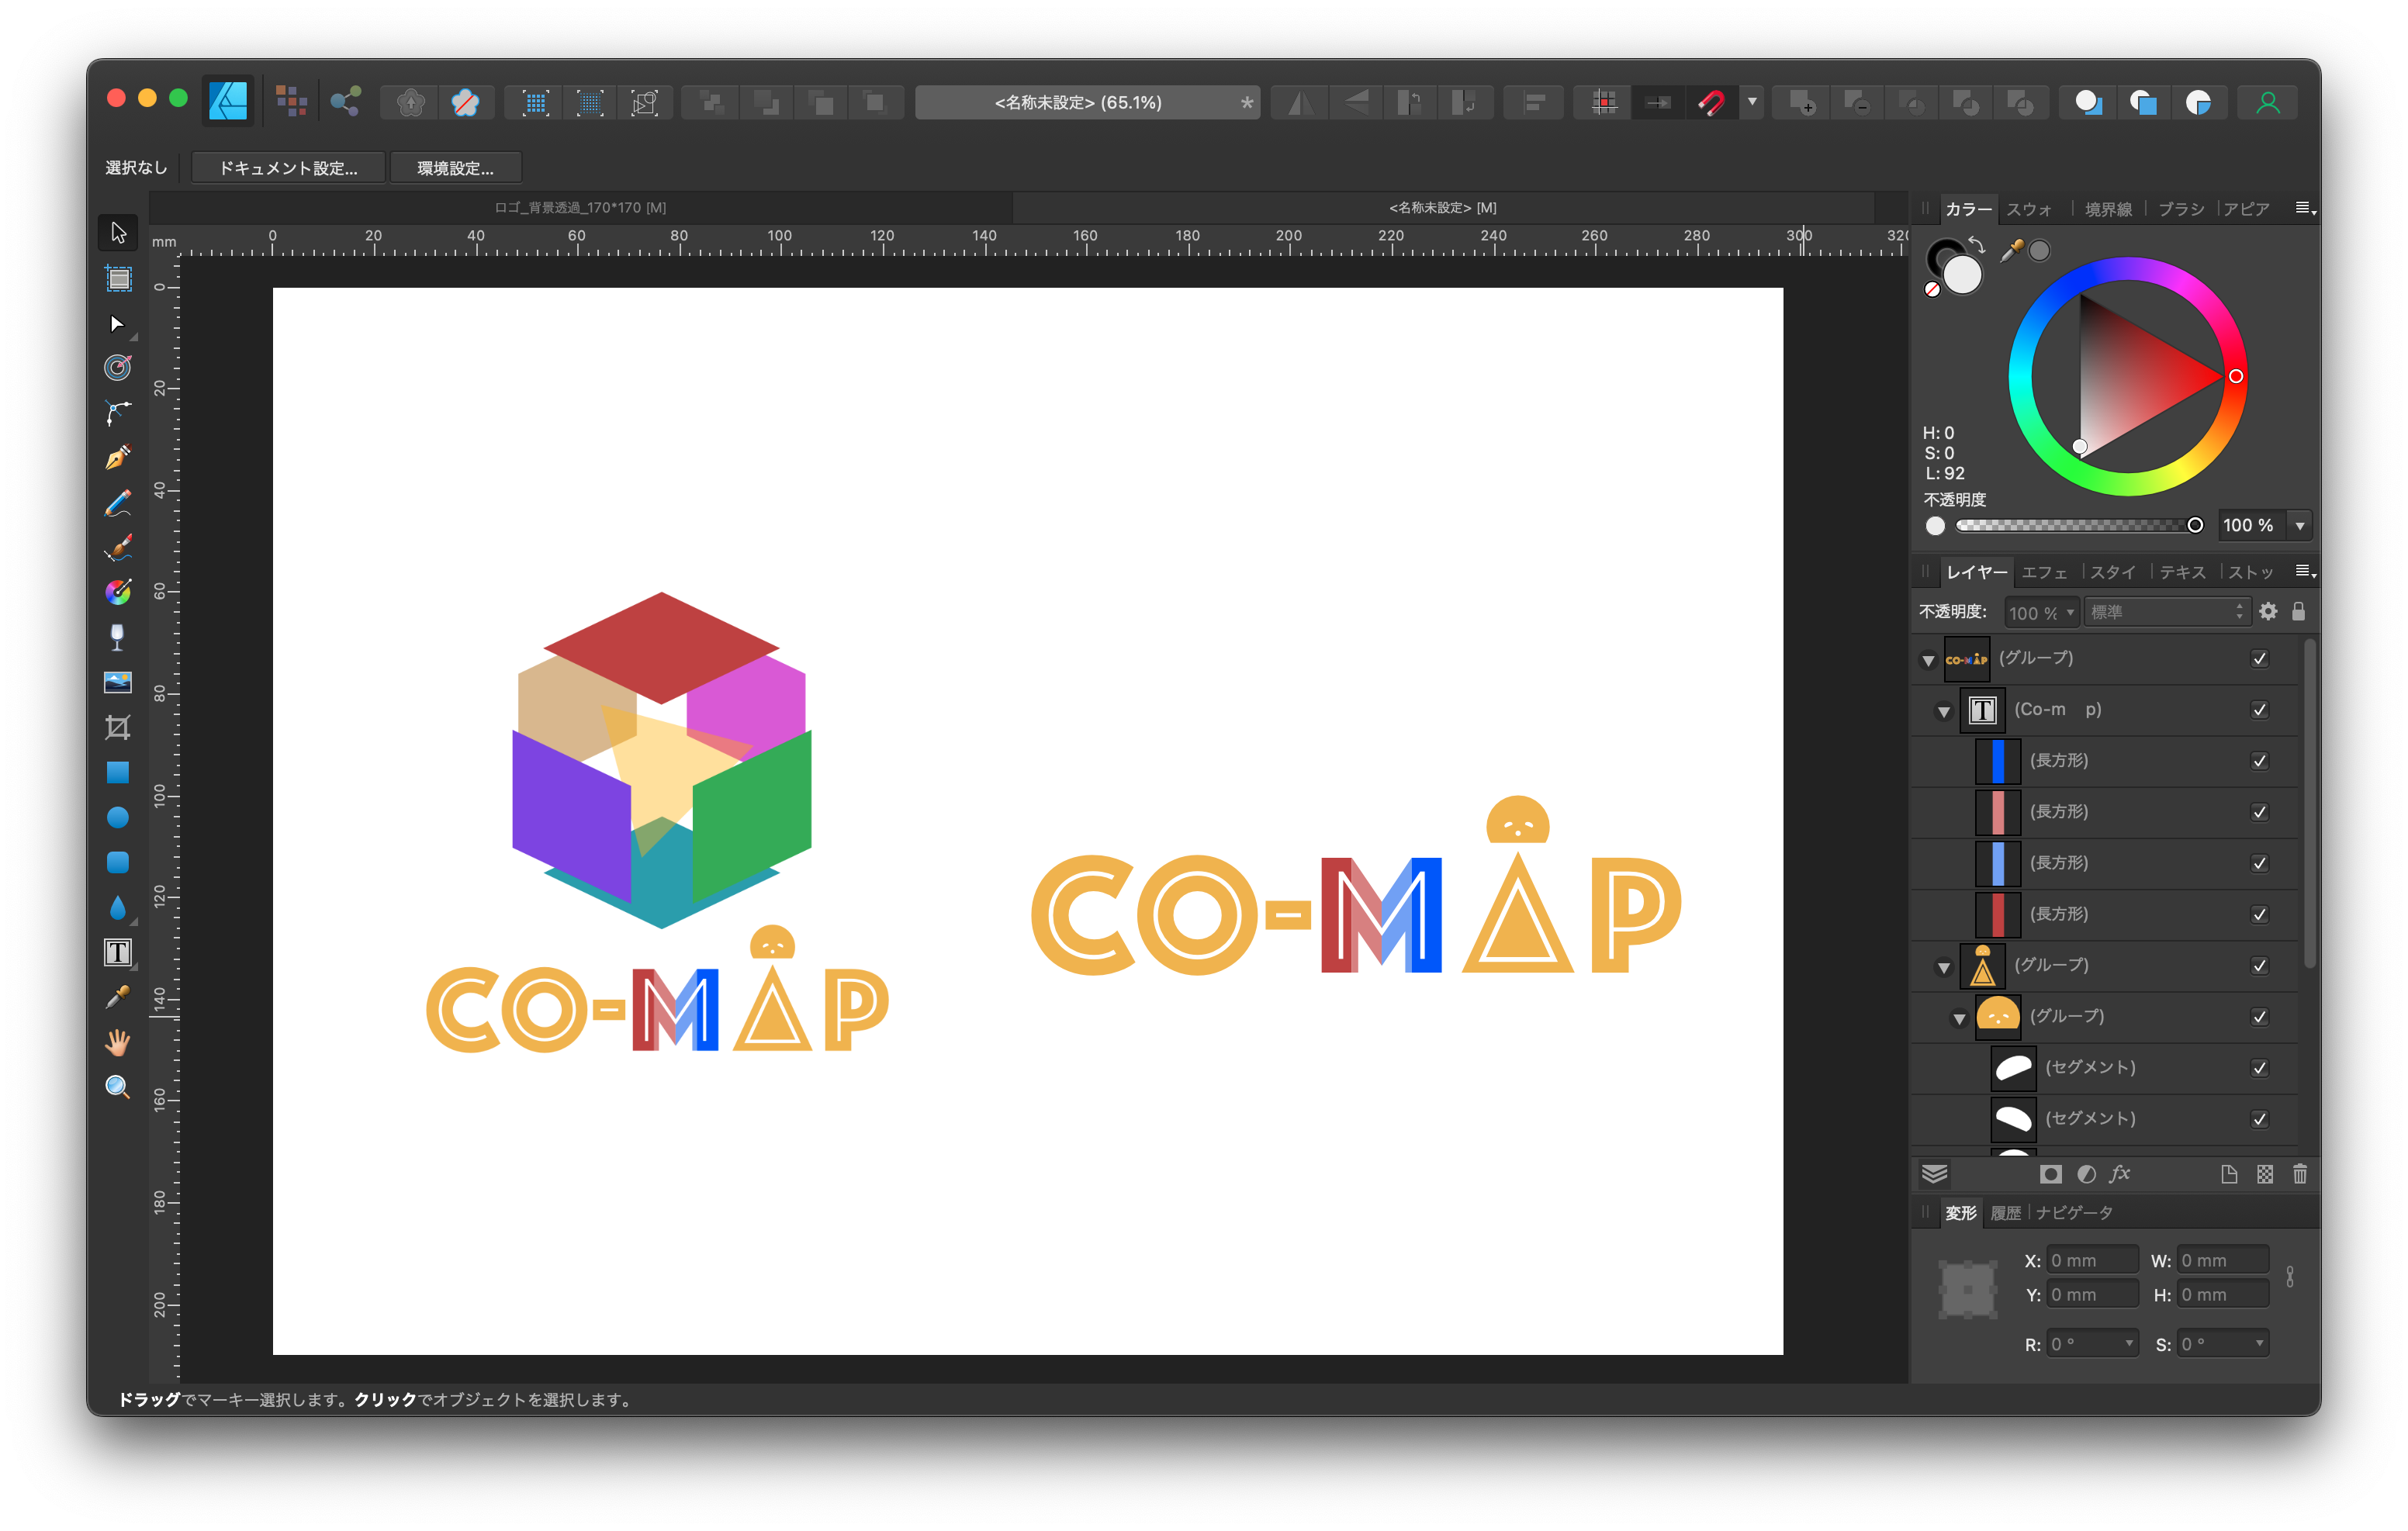Click the Flip Horizontal toolbar icon
2408x1531 pixels.
pos(1300,102)
